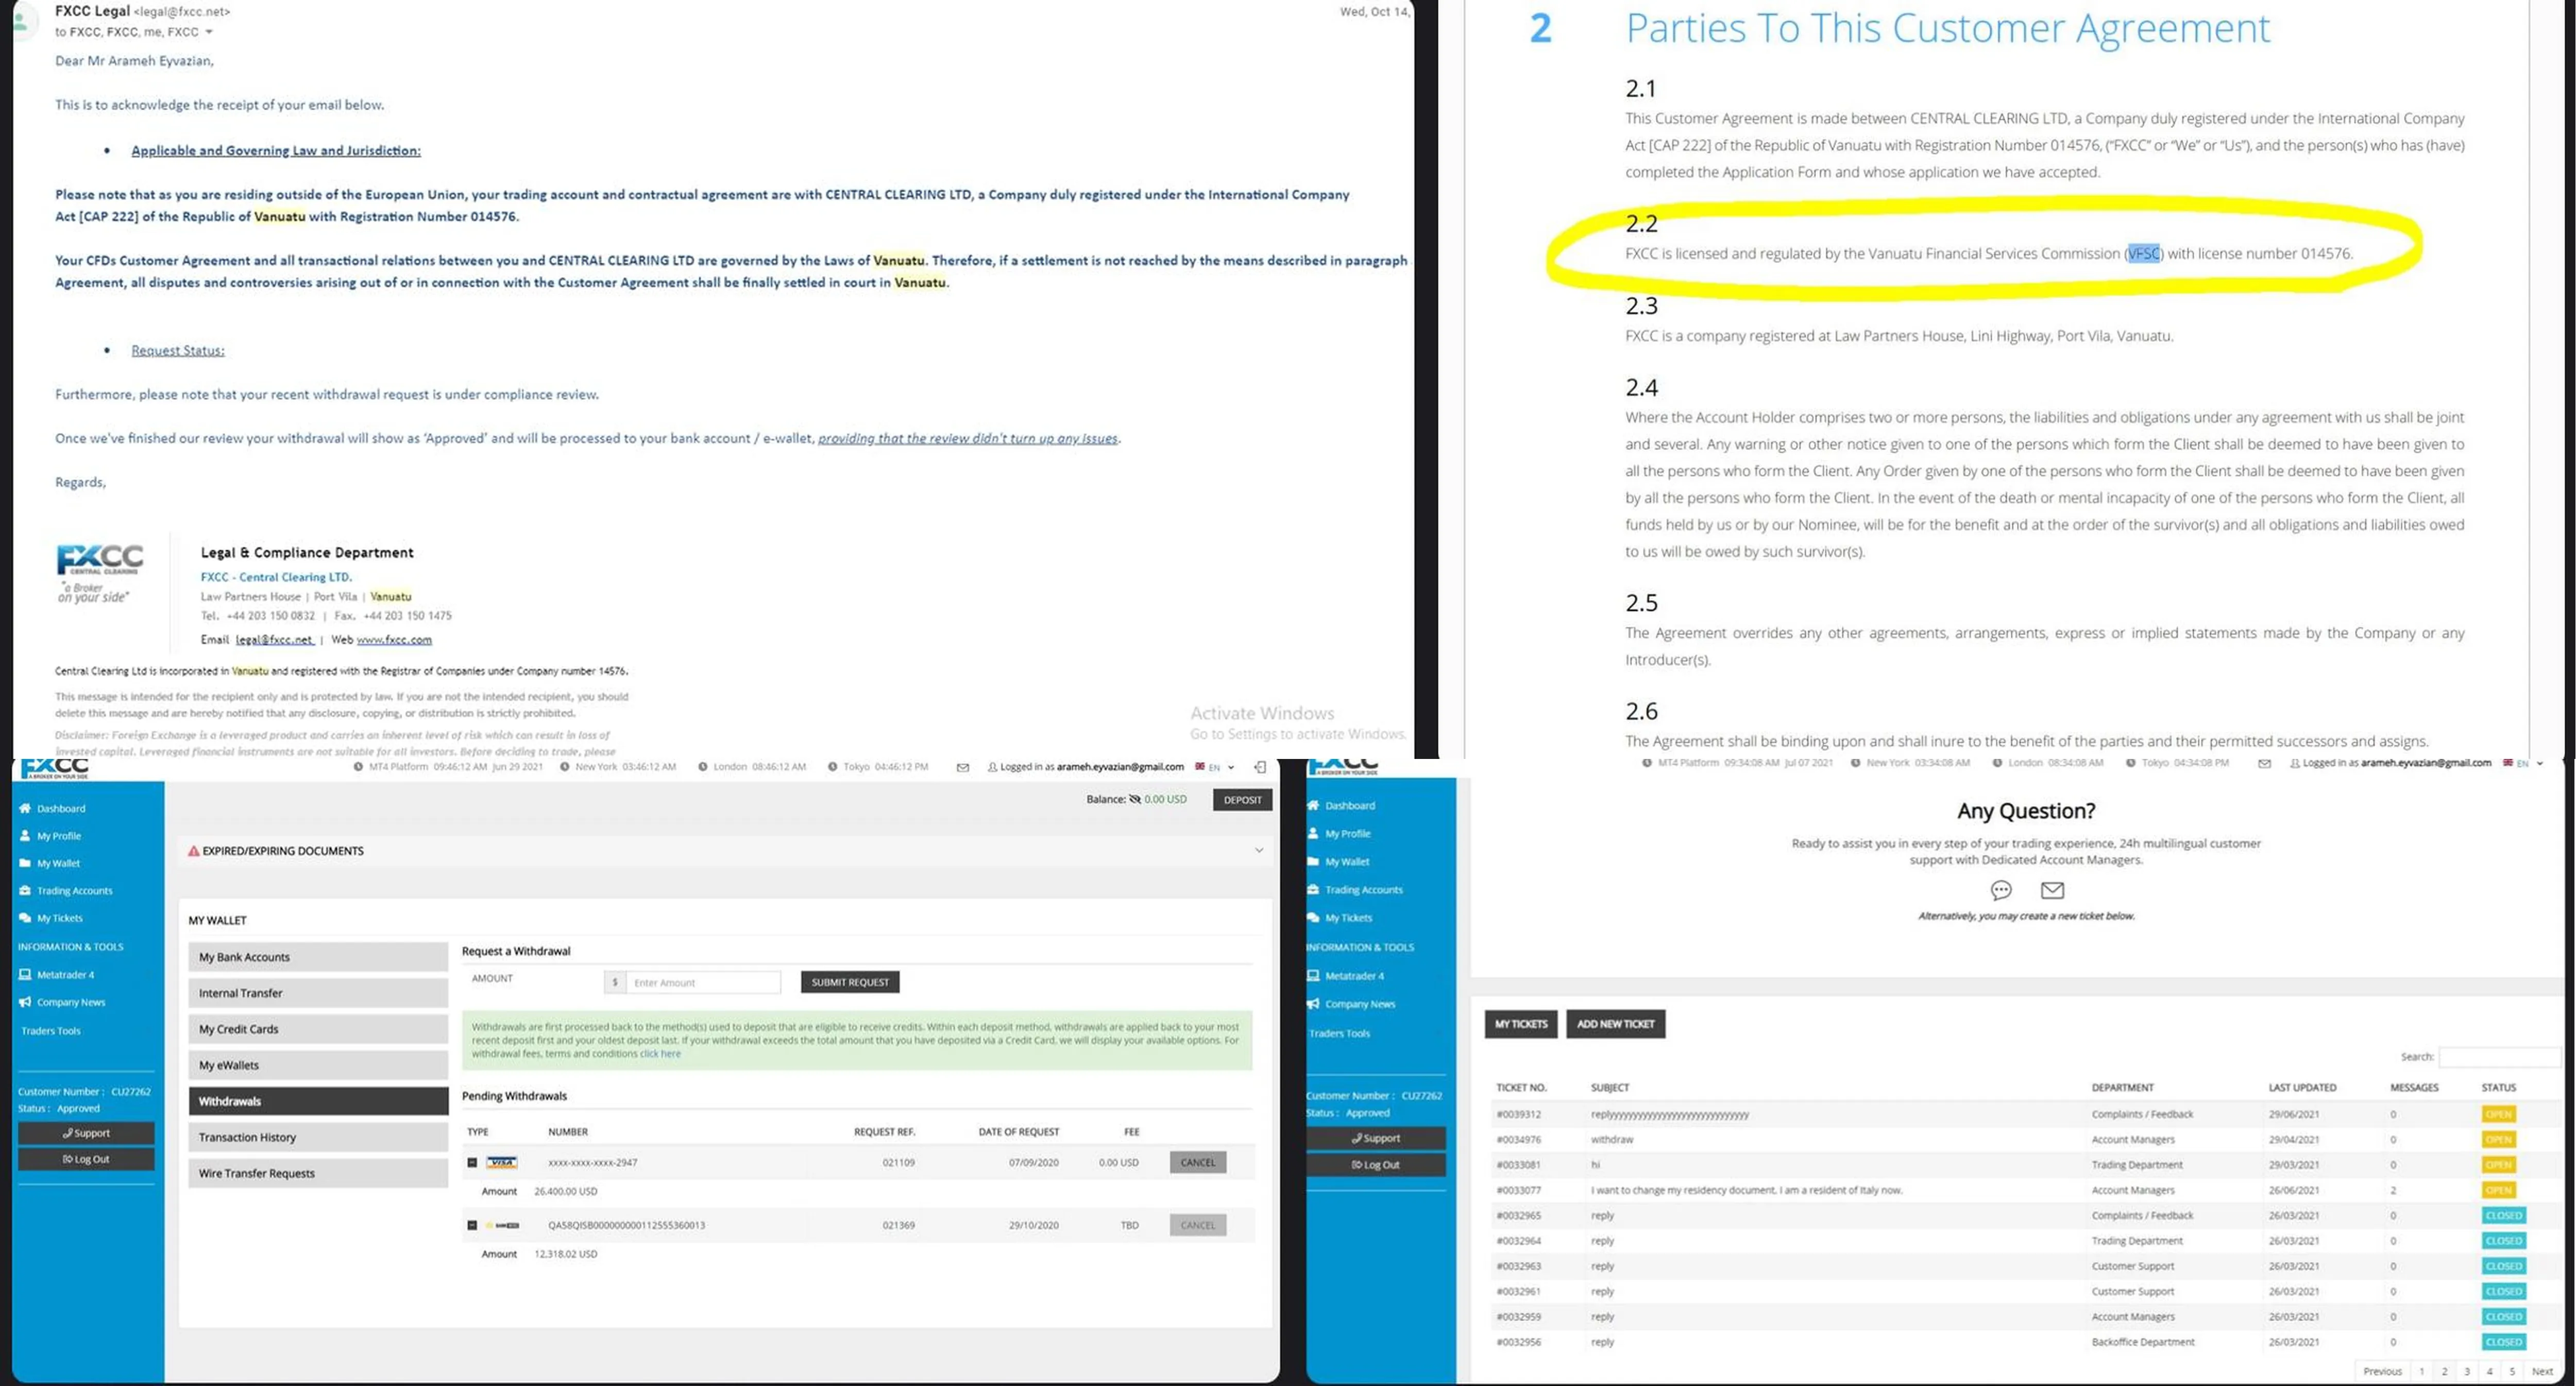The height and width of the screenshot is (1386, 2576).
Task: Click the My Profile person icon in tickets sidebar
Action: [1313, 833]
